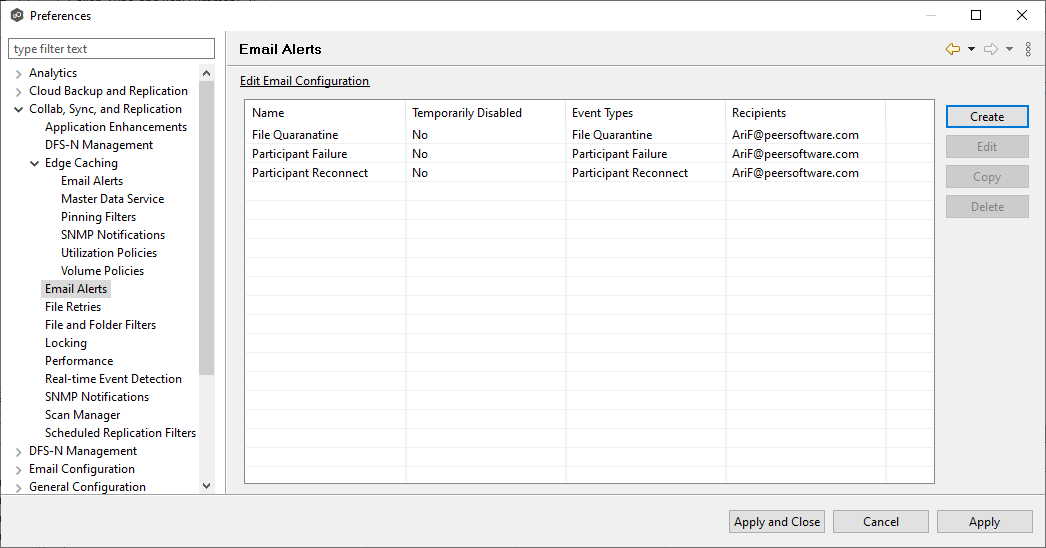Open the Edit Email Configuration link

pos(304,81)
